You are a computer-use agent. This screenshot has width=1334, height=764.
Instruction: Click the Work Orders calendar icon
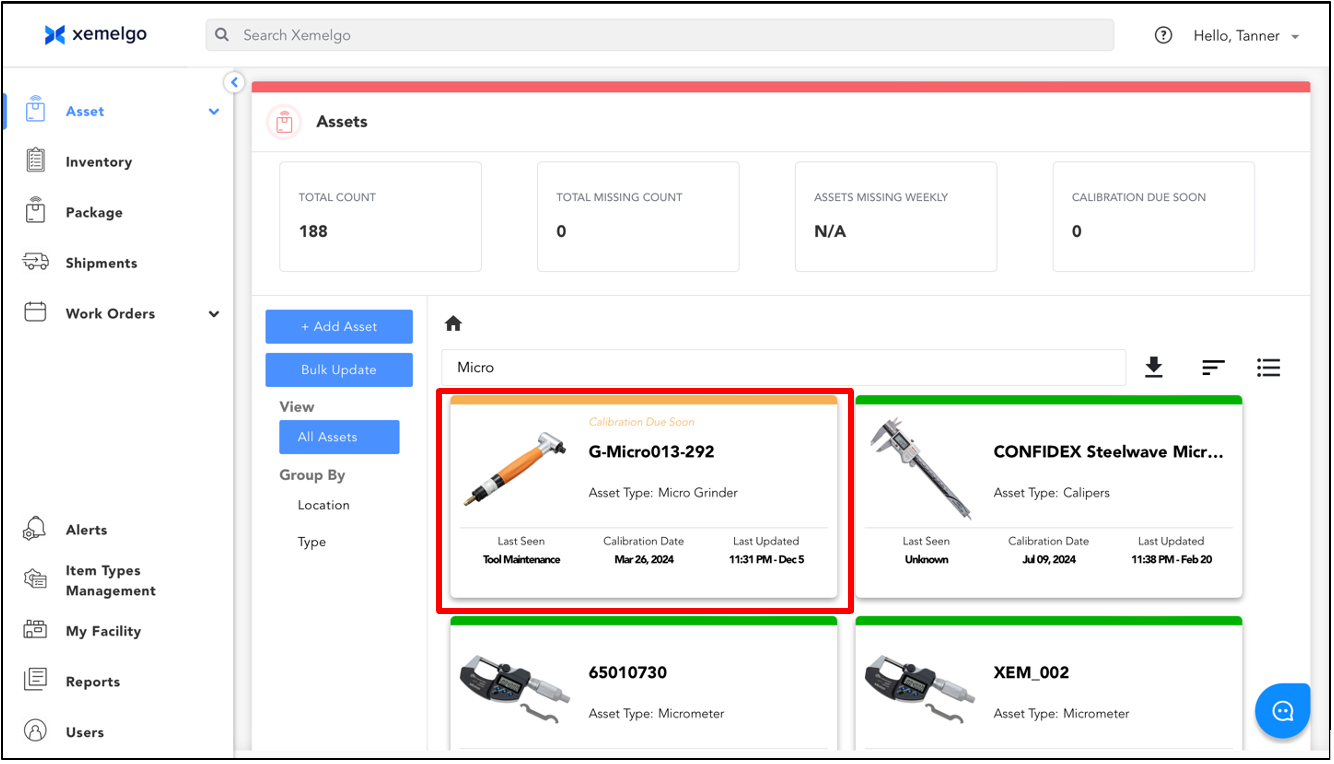(x=36, y=312)
